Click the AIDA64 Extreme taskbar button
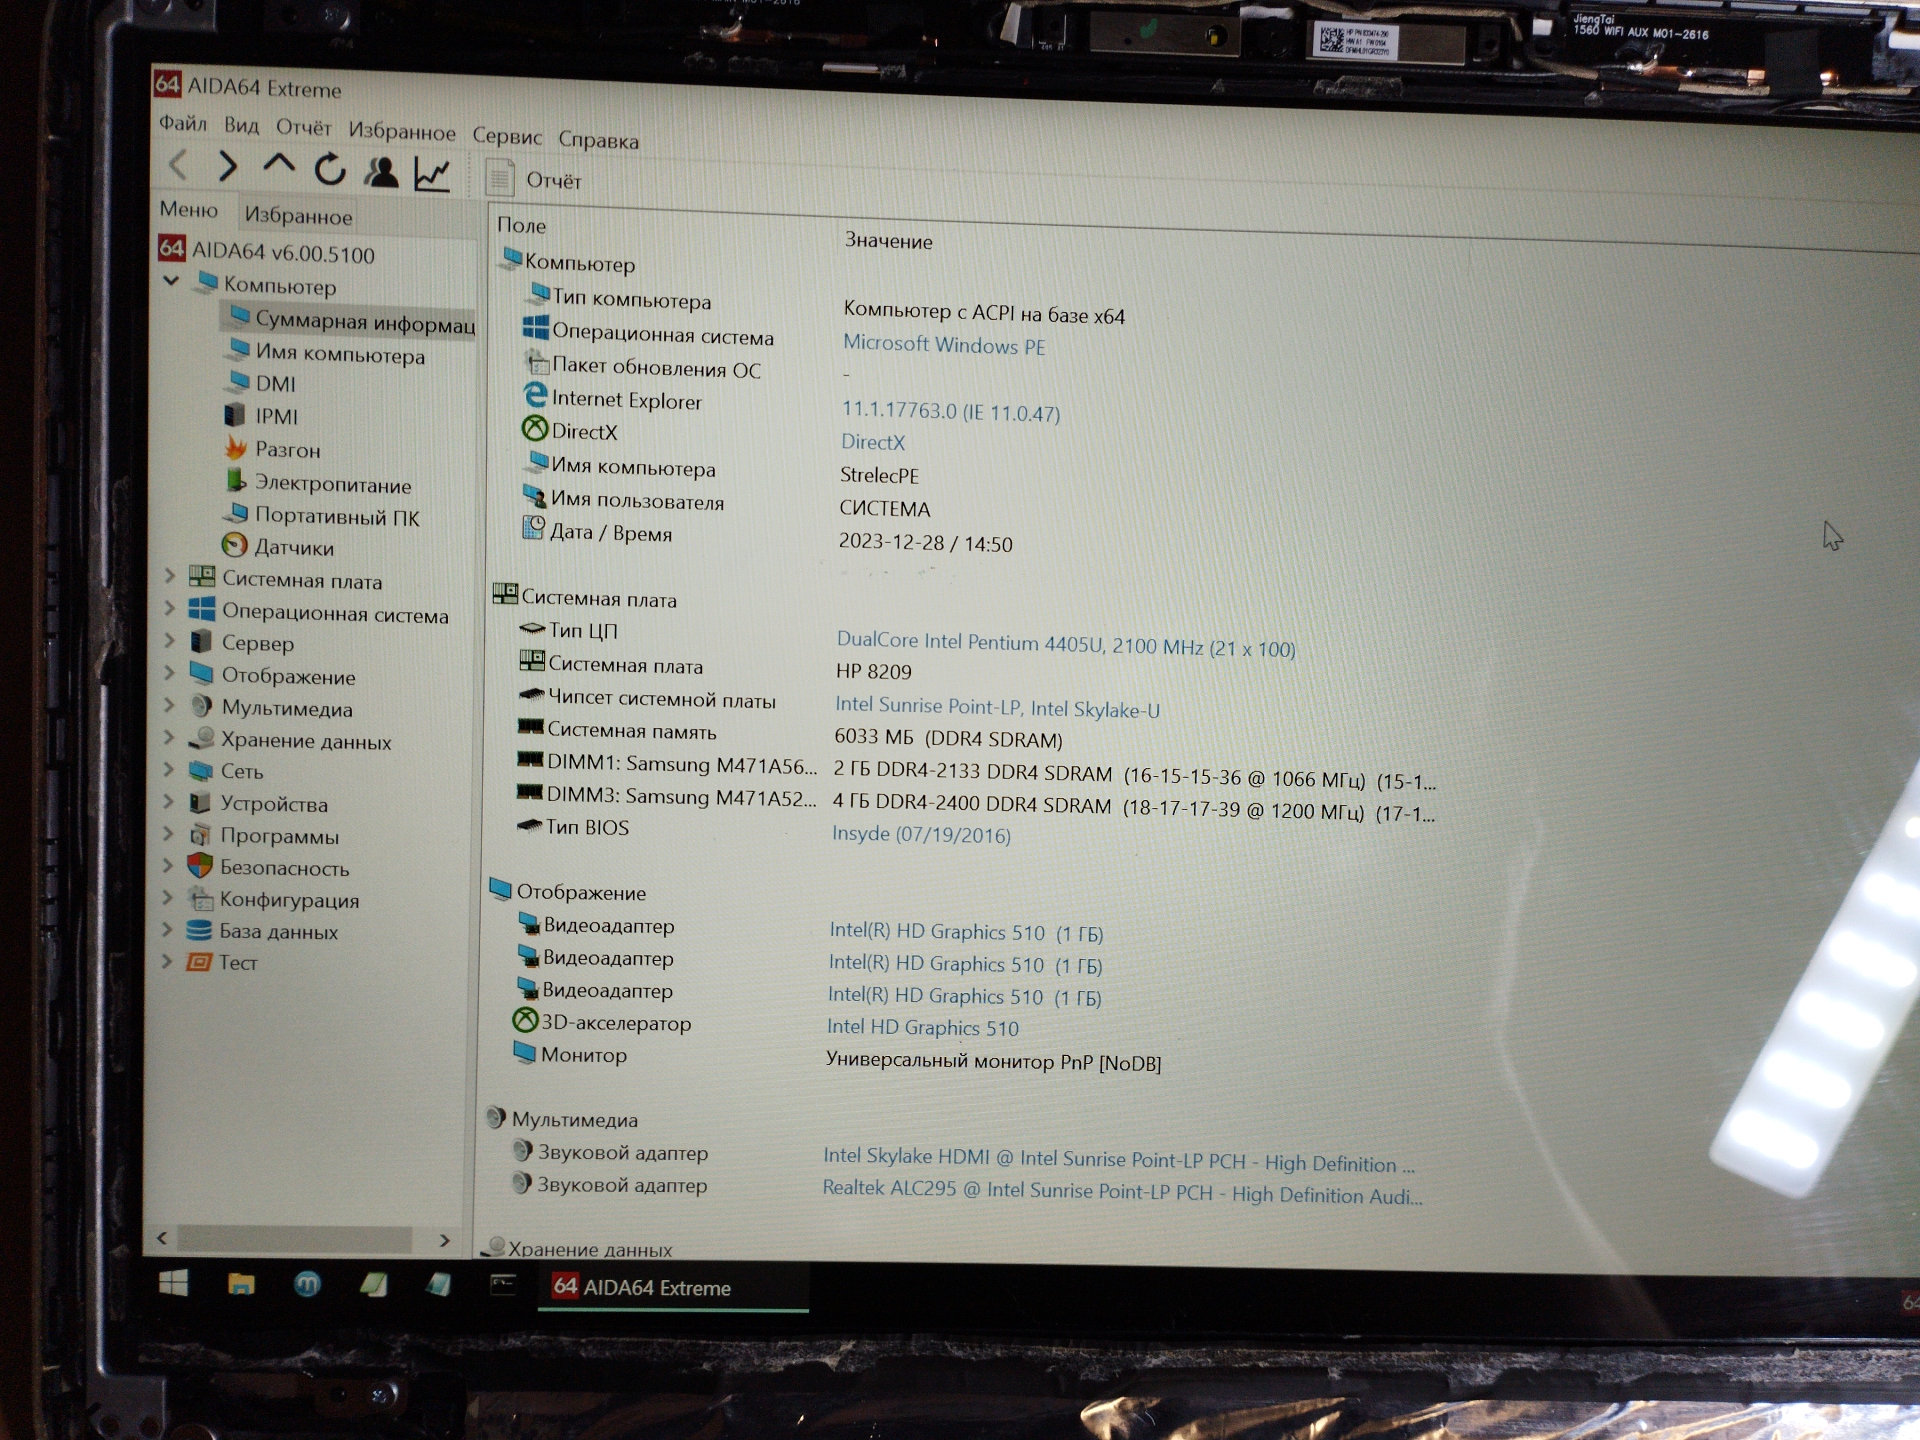The width and height of the screenshot is (1920, 1440). coord(673,1288)
